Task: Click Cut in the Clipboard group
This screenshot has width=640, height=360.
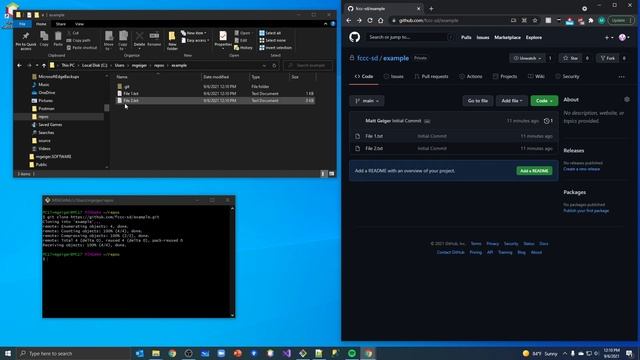Action: tap(73, 33)
